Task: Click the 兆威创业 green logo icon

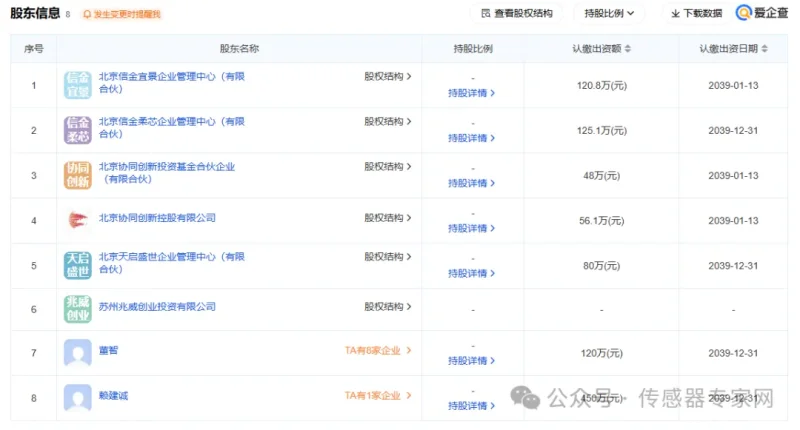Action: (x=78, y=309)
